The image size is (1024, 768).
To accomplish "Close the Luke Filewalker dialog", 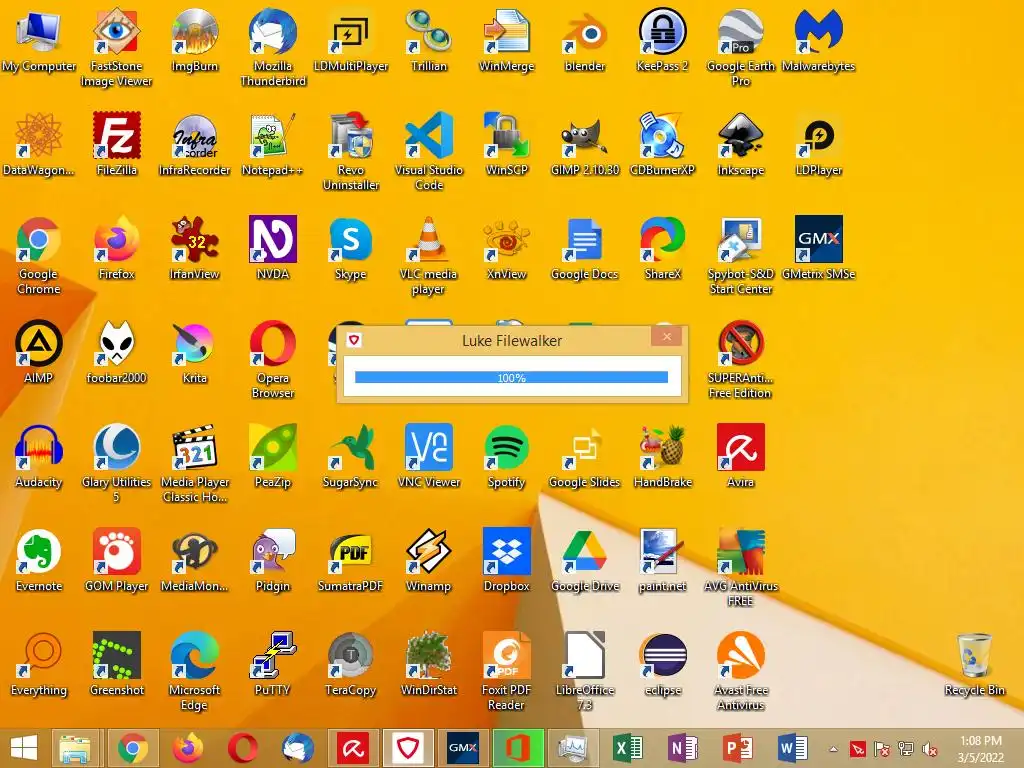I will pos(666,336).
